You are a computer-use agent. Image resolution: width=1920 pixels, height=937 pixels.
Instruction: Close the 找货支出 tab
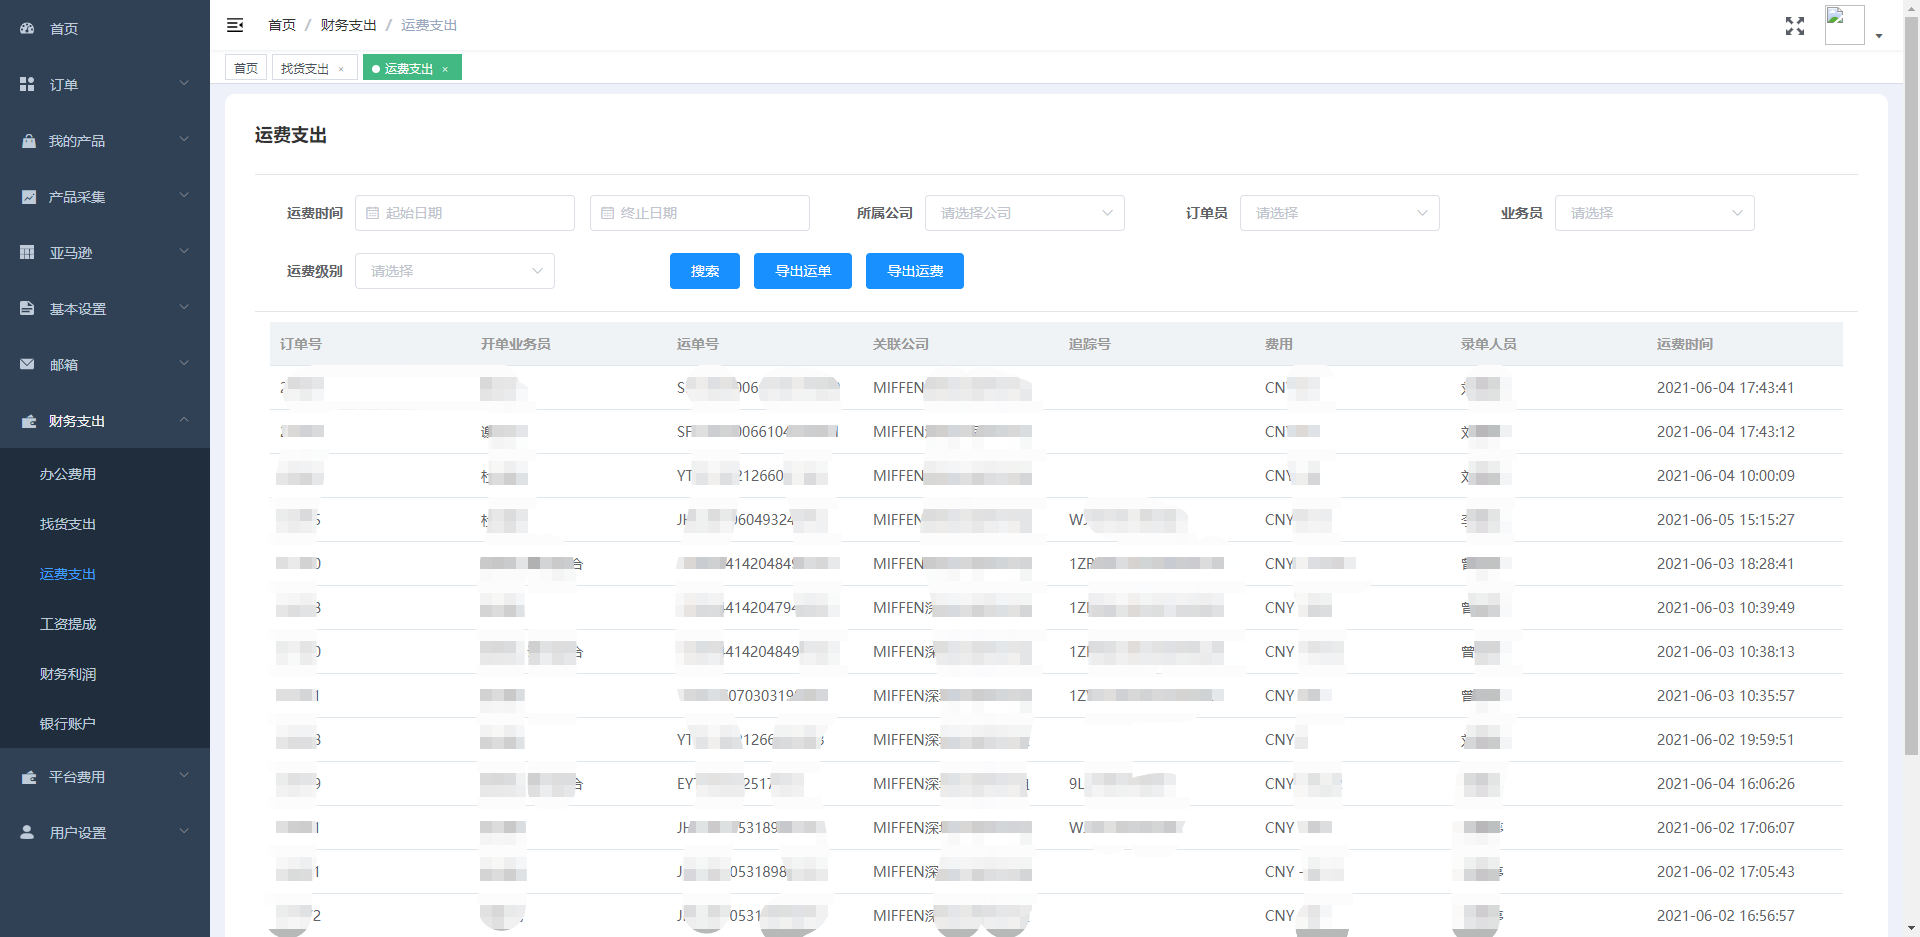[341, 69]
